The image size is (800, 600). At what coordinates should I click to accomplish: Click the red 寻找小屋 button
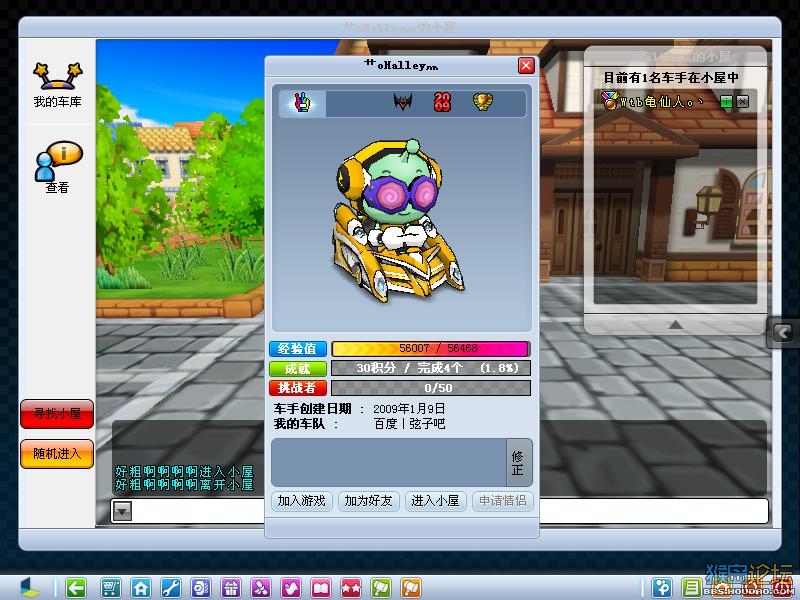pyautogui.click(x=57, y=414)
